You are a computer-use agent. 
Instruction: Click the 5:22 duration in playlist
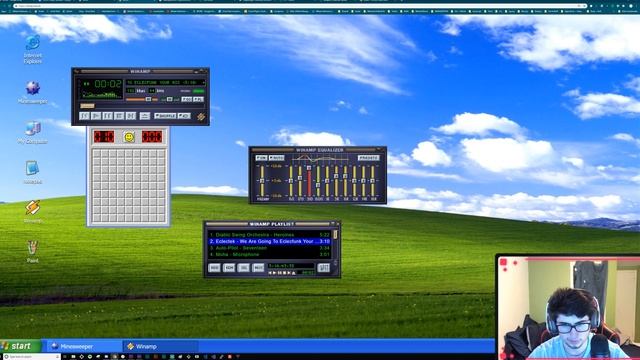click(325, 235)
